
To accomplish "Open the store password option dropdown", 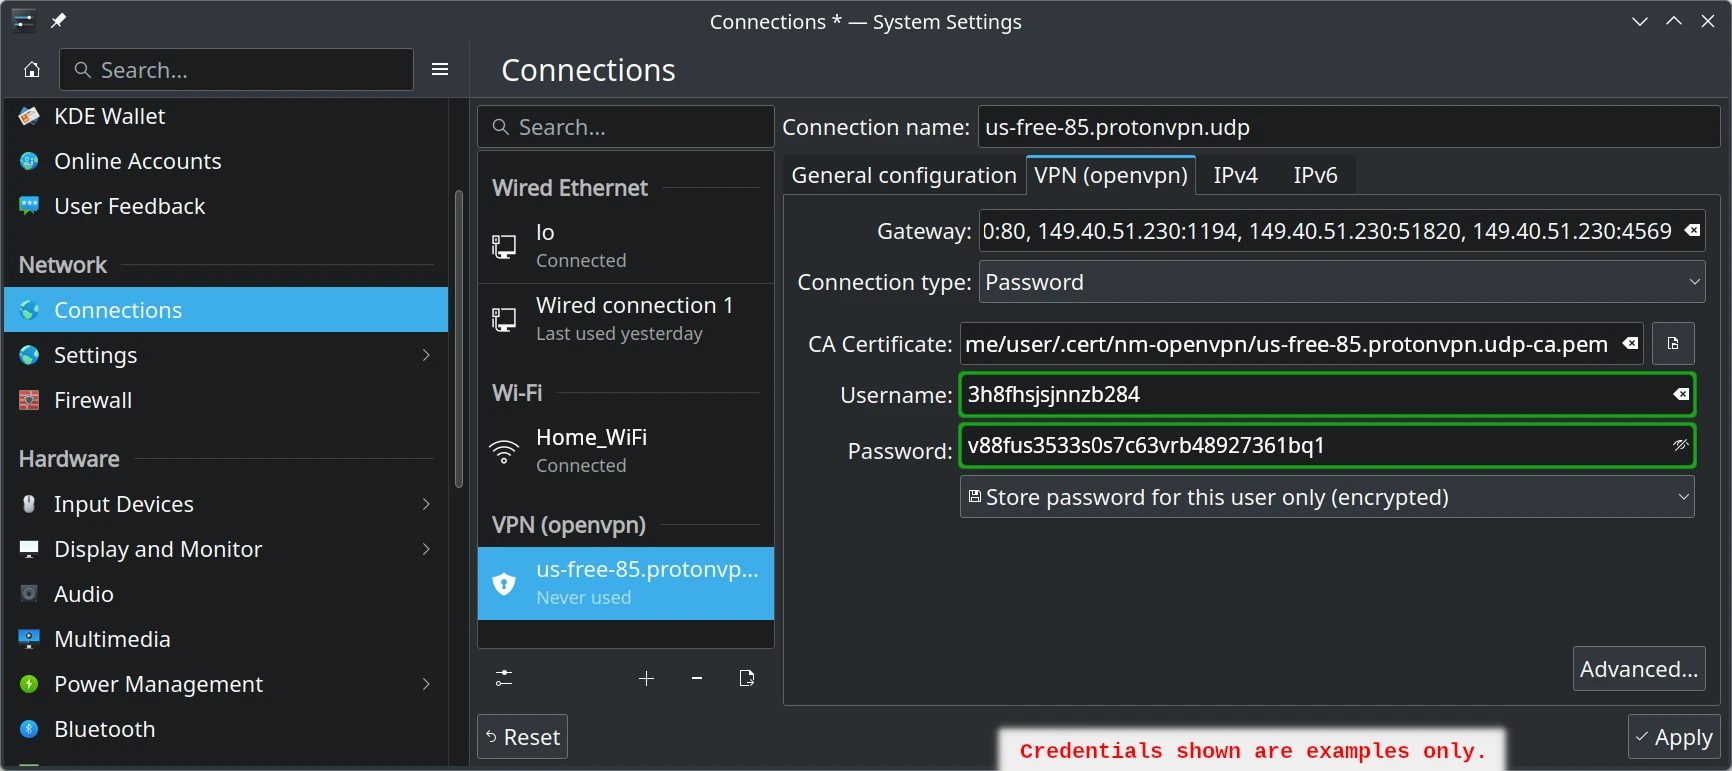I will (x=1326, y=497).
